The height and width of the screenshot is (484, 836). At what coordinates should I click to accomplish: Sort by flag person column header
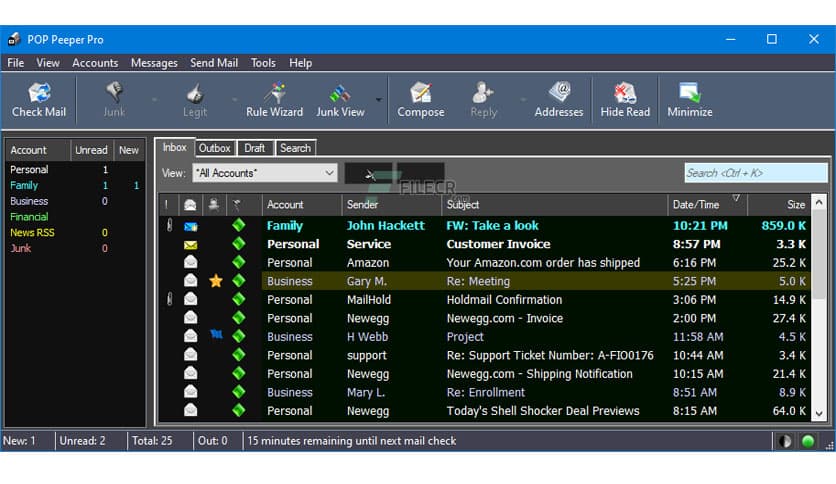pyautogui.click(x=213, y=205)
